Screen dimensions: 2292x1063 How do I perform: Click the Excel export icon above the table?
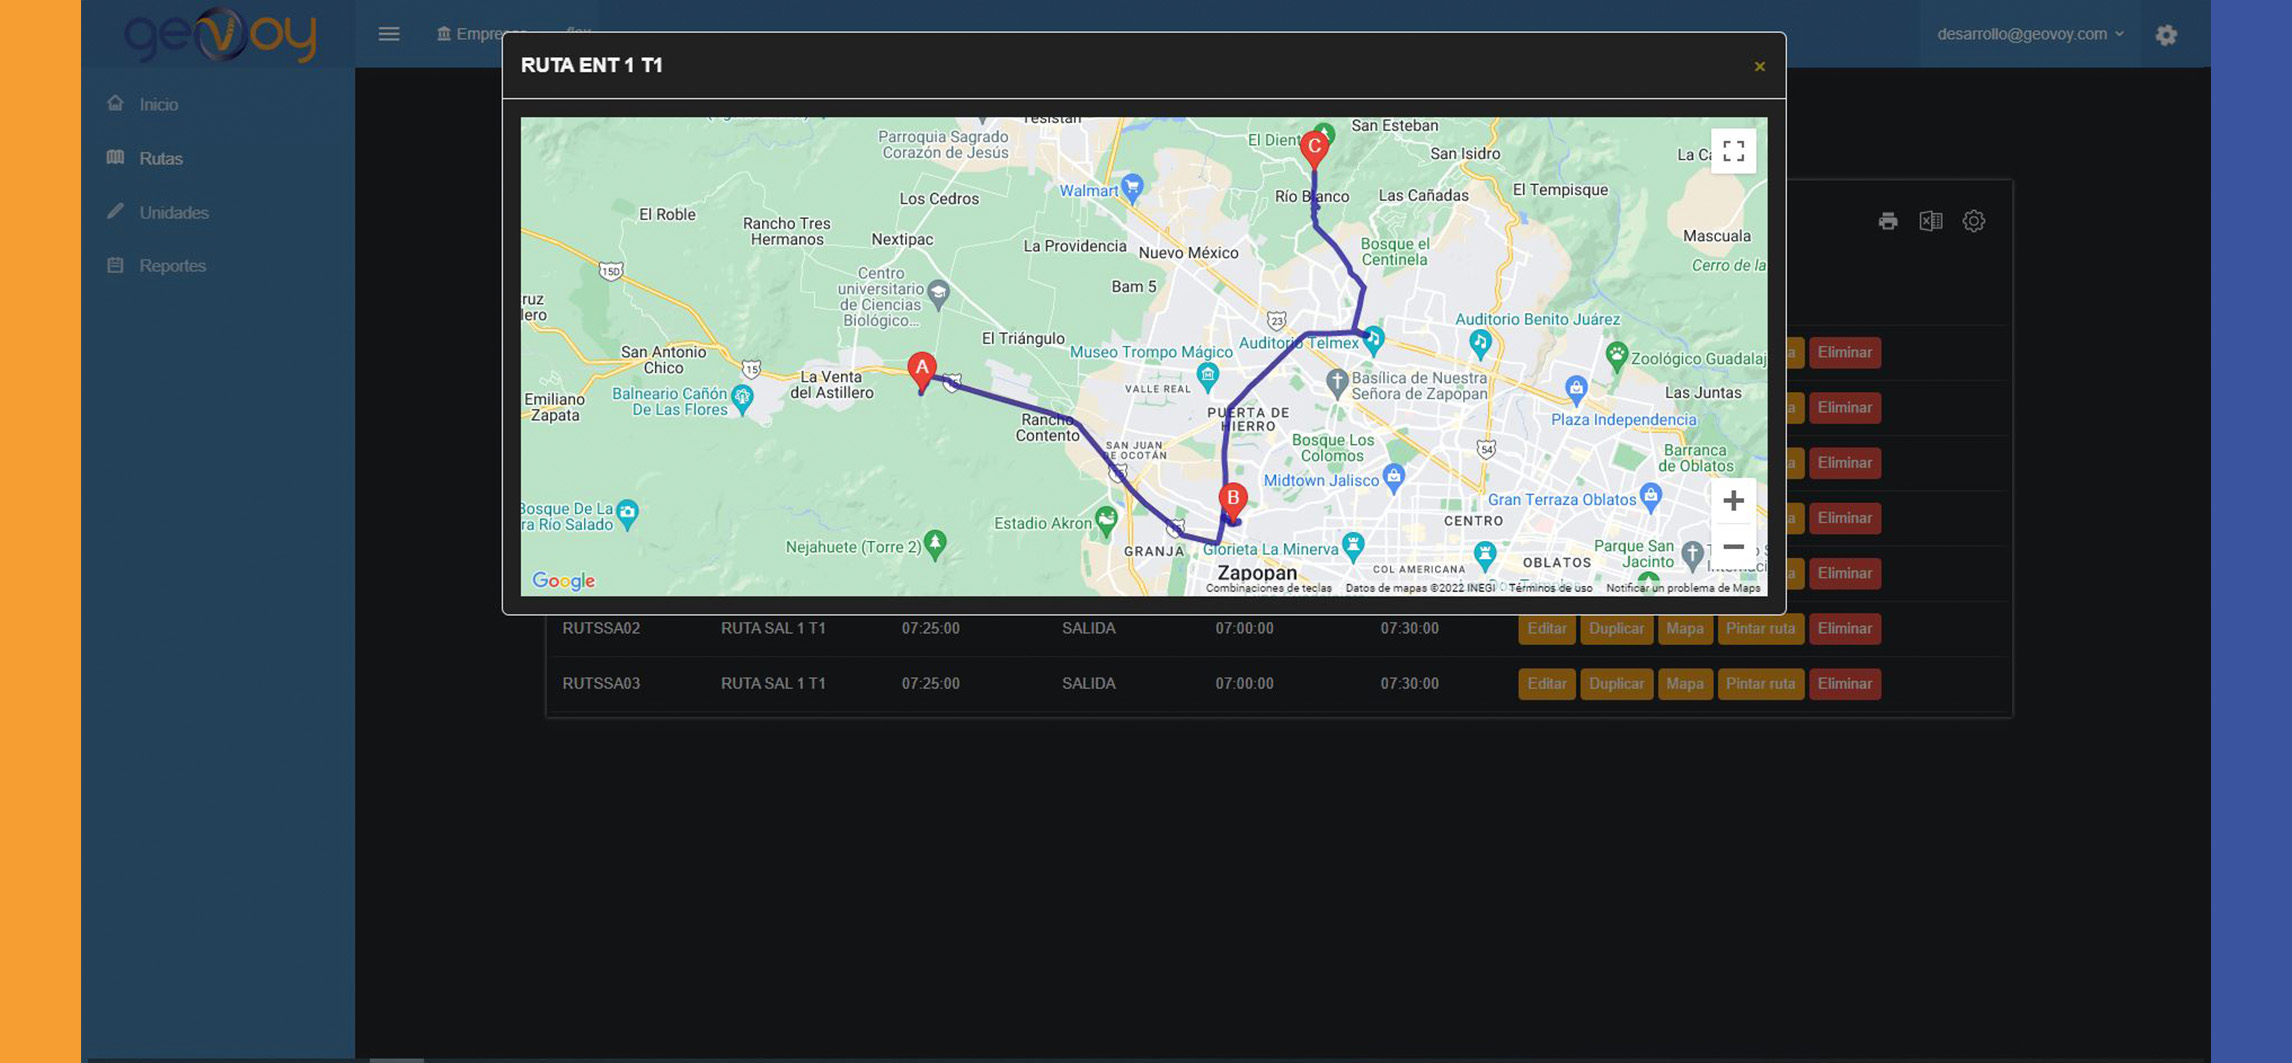pos(1930,221)
